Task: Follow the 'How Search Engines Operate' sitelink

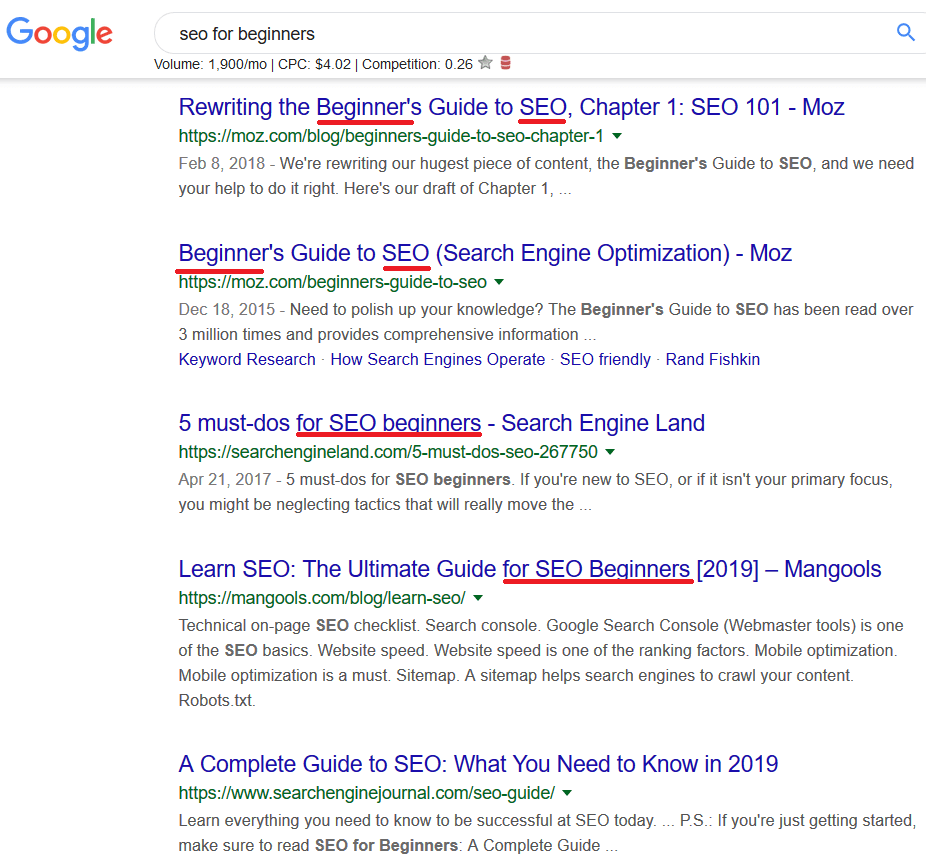Action: click(438, 359)
